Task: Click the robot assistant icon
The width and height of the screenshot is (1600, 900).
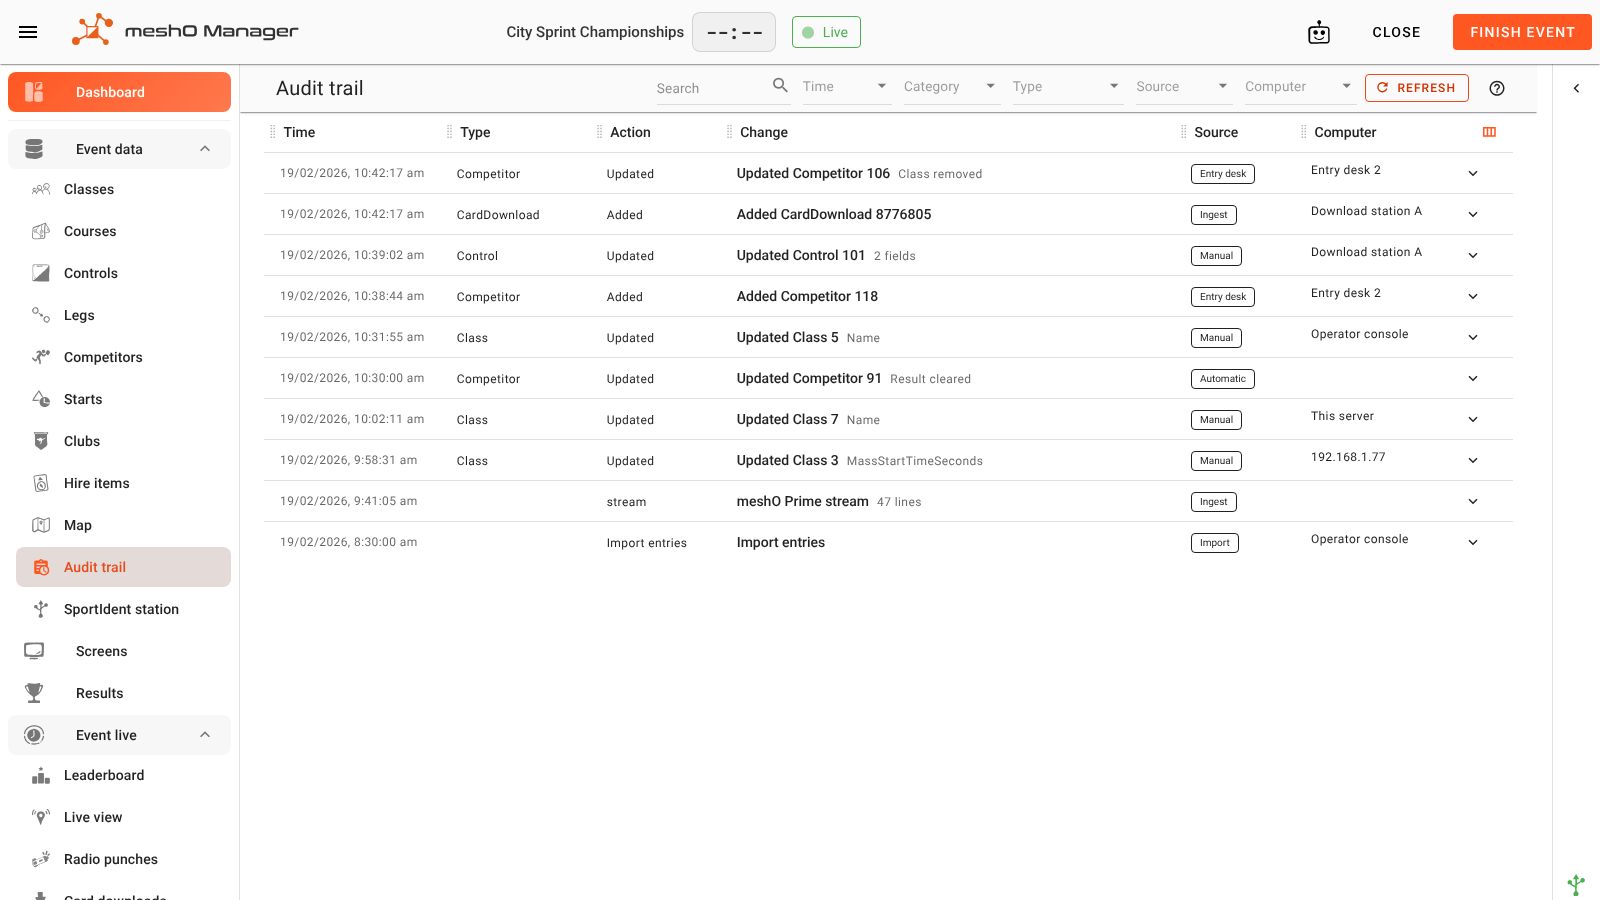Action: [1319, 32]
